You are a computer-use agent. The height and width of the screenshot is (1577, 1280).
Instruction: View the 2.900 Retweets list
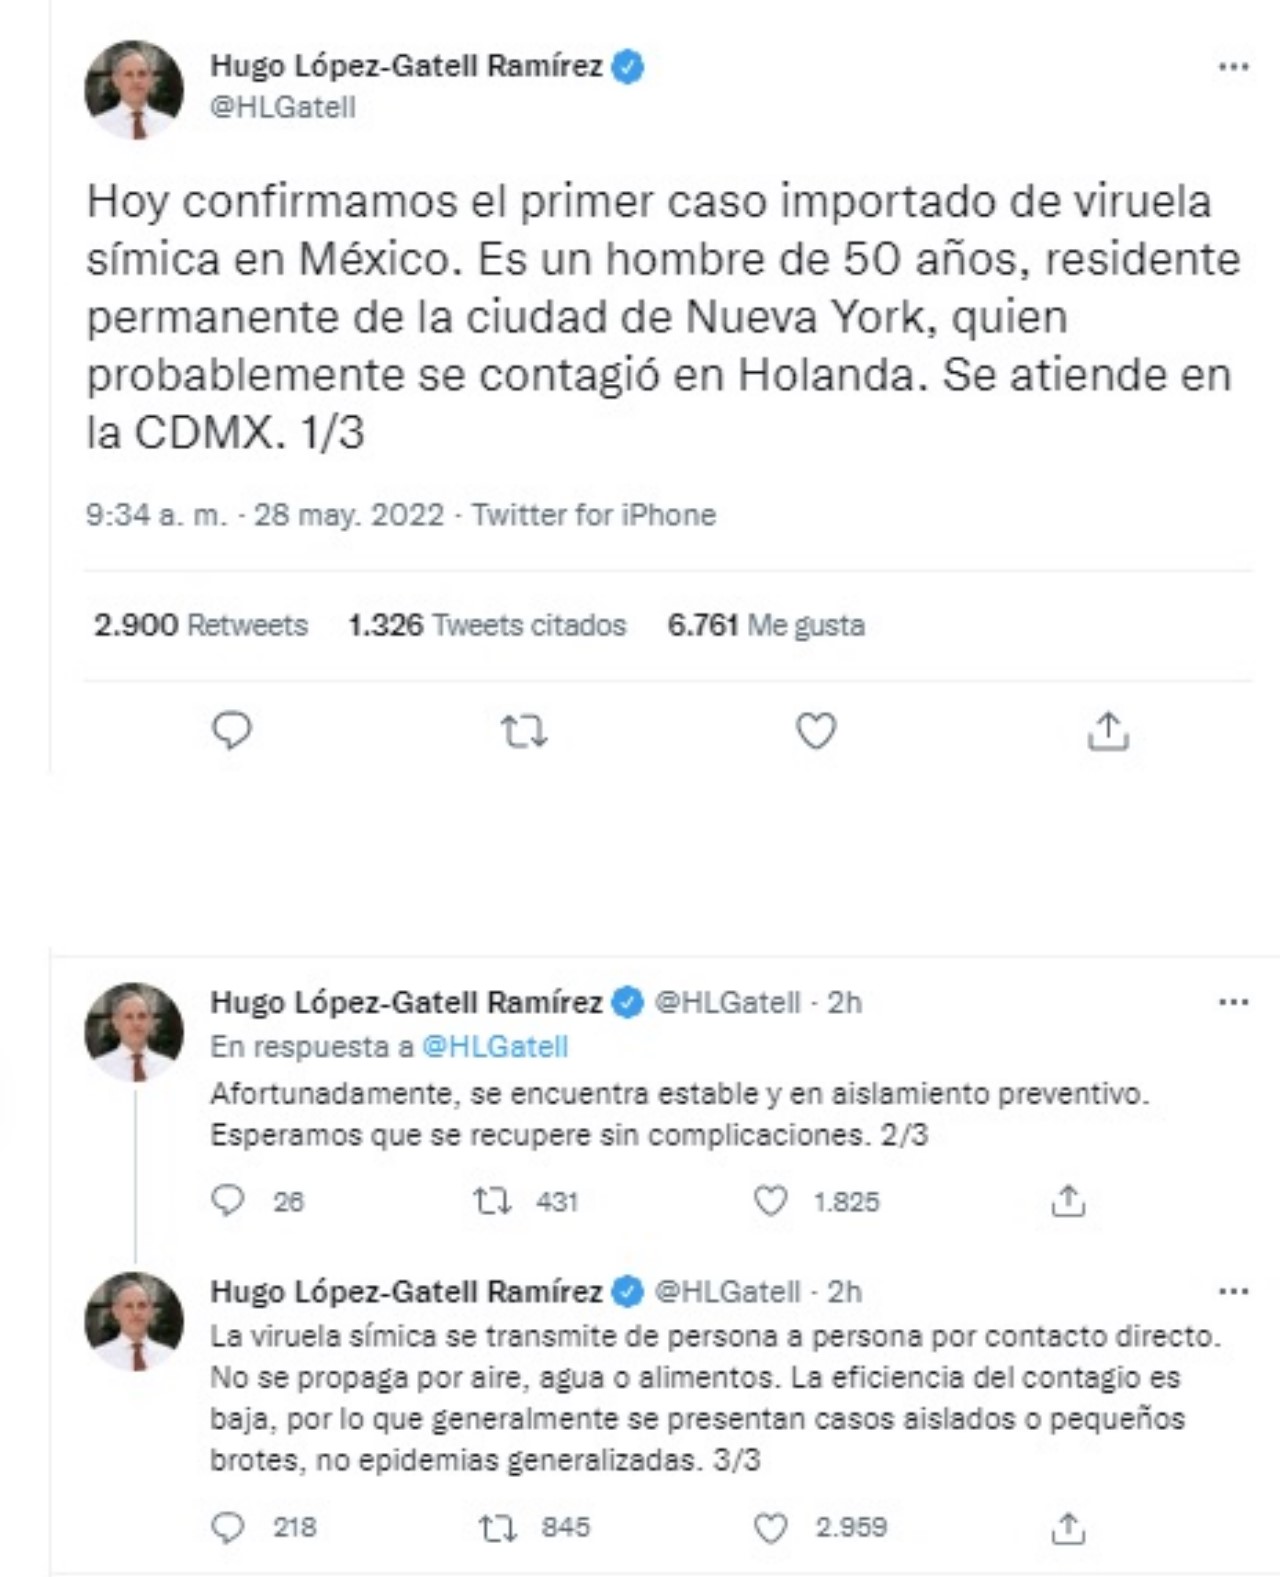pyautogui.click(x=200, y=625)
